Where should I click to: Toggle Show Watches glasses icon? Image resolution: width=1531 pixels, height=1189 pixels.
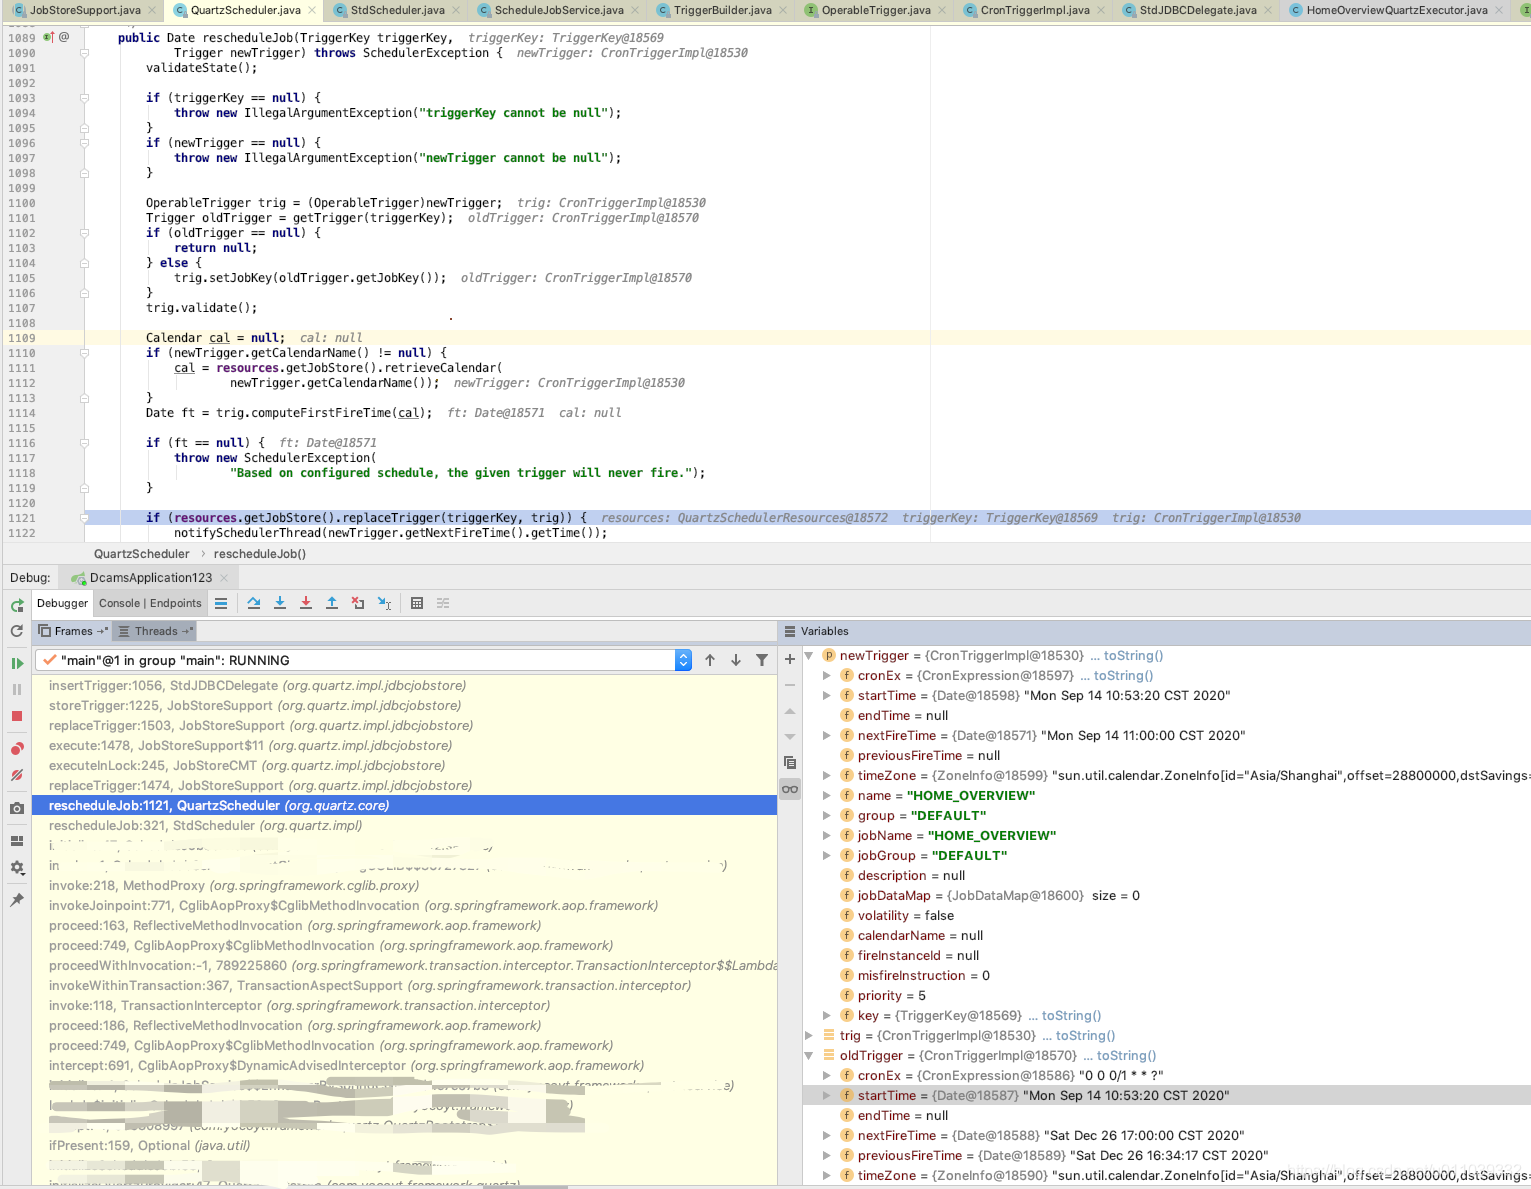click(790, 789)
